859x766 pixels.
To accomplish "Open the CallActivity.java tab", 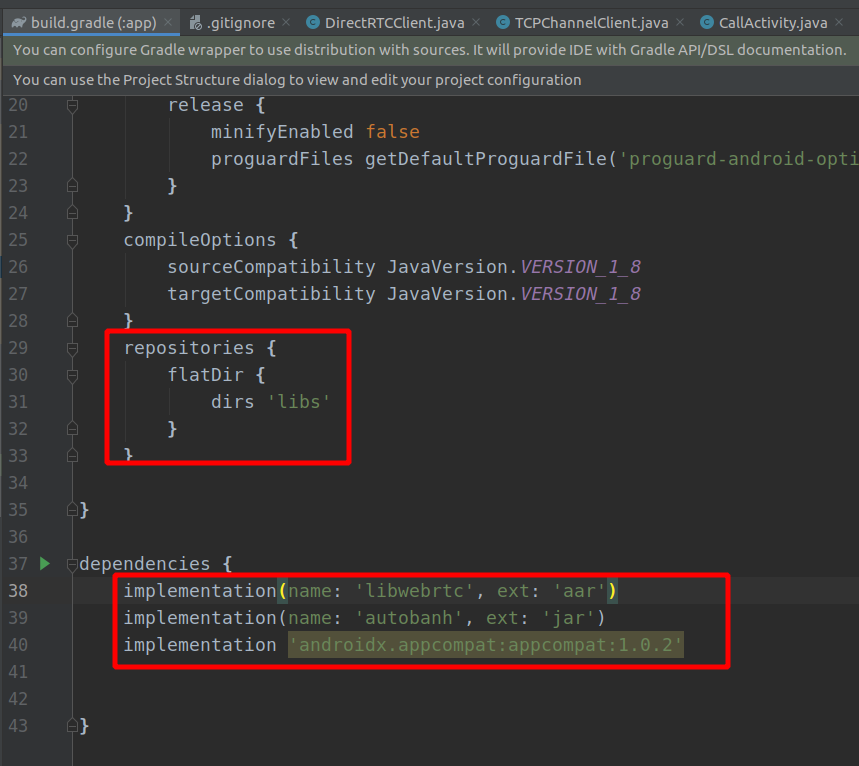I will (772, 22).
